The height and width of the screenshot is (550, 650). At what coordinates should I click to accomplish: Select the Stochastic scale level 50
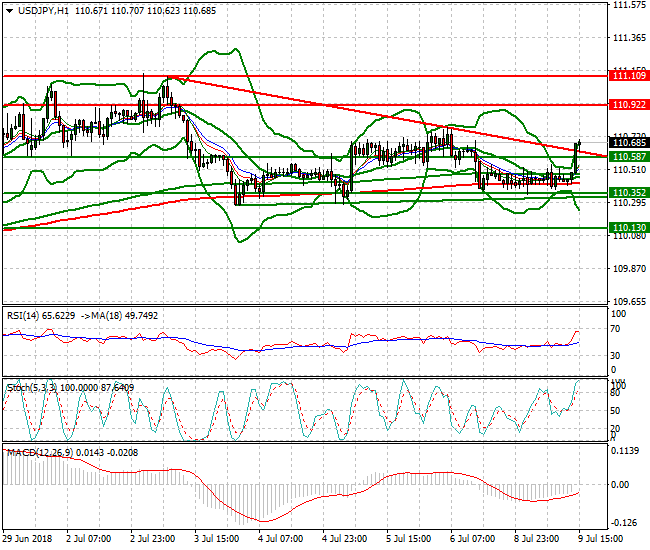tap(616, 411)
